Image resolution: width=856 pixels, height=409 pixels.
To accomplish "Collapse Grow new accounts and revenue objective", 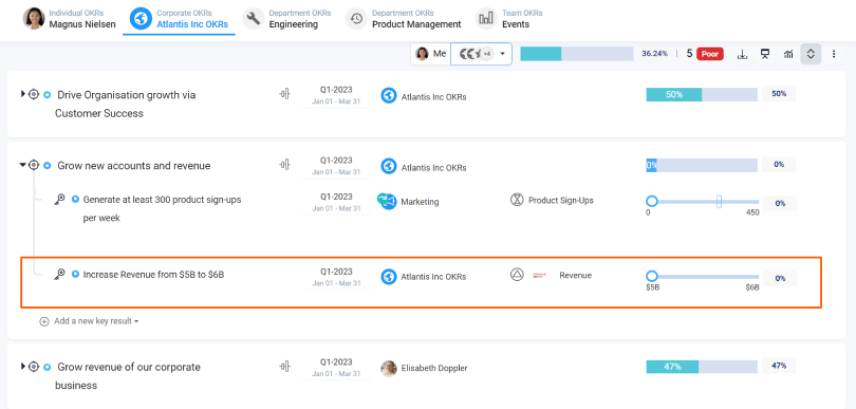I will (x=23, y=164).
